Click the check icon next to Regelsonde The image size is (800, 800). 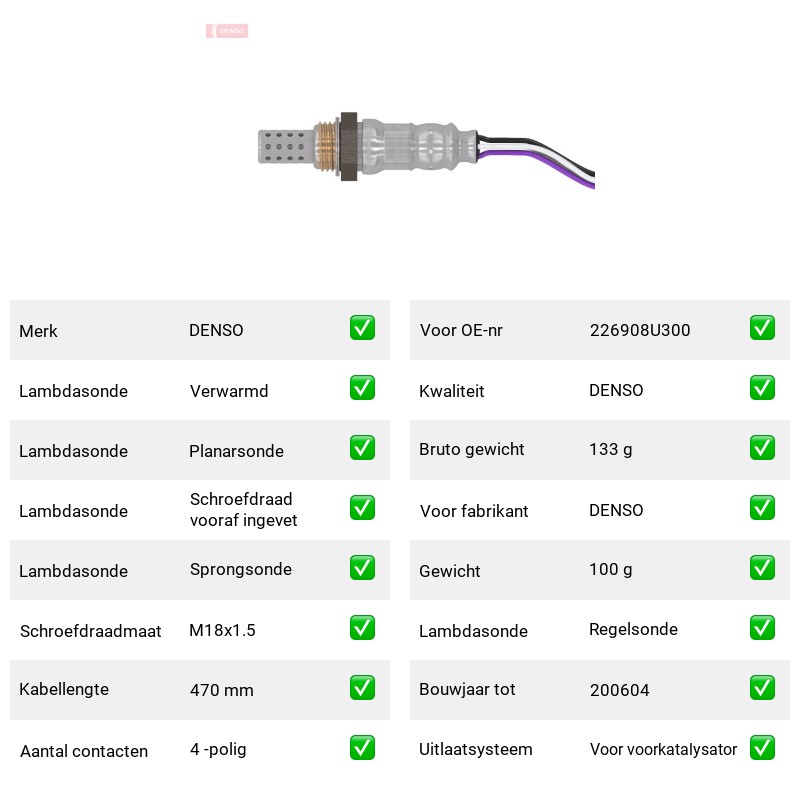[762, 628]
